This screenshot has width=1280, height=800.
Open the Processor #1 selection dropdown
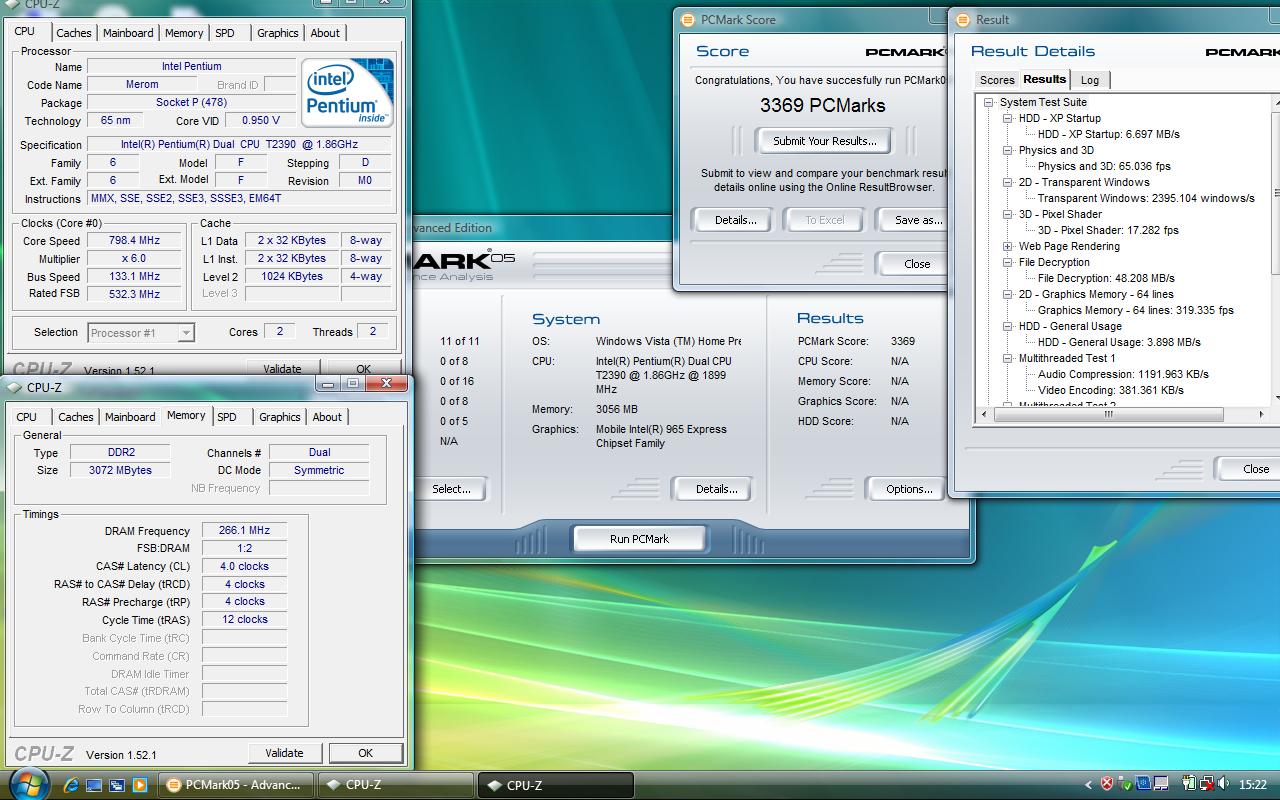coord(141,332)
